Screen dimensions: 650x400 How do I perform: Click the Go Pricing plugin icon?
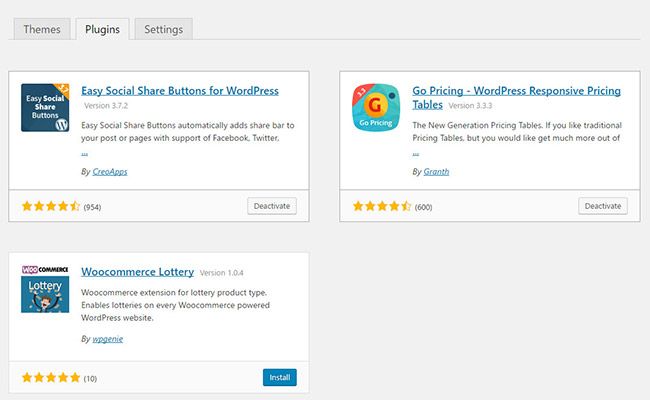(x=377, y=108)
